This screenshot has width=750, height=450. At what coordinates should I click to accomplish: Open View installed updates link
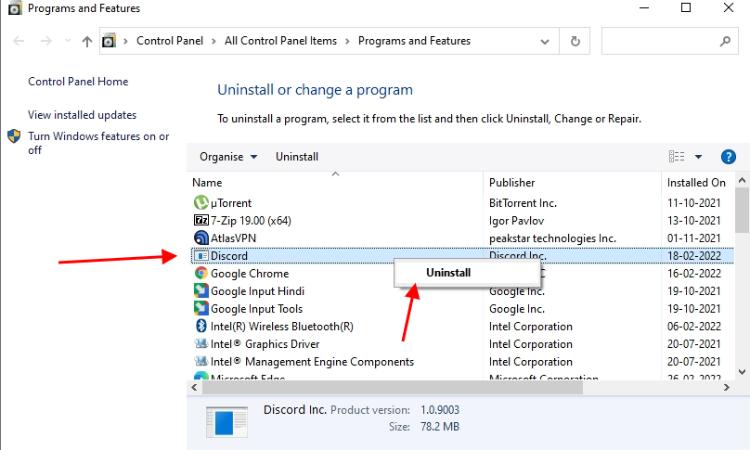[x=82, y=115]
